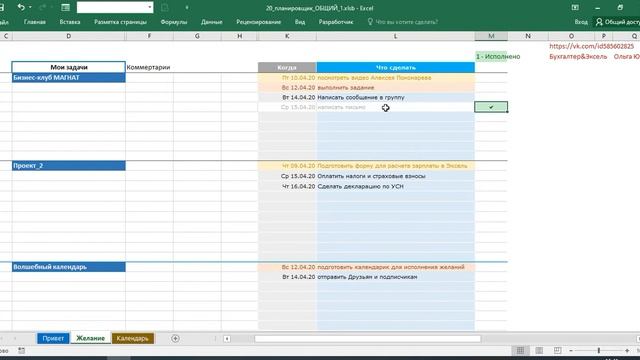Click the Бухгалтер&Эксель text

tap(578, 57)
